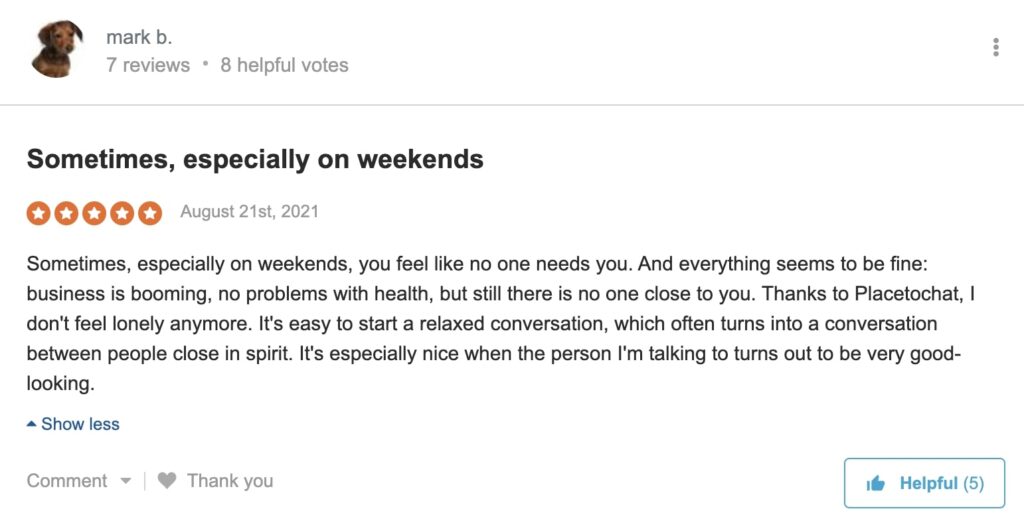1024x513 pixels.
Task: Collapse review with Show less
Action: [73, 424]
